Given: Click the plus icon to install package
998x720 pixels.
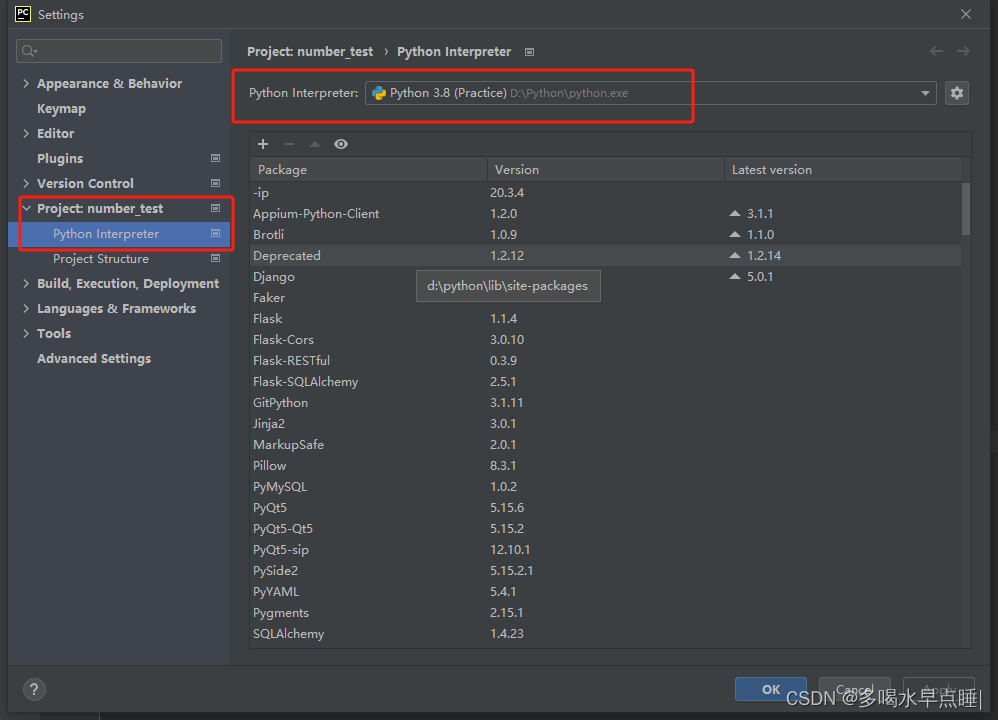Looking at the screenshot, I should point(263,144).
